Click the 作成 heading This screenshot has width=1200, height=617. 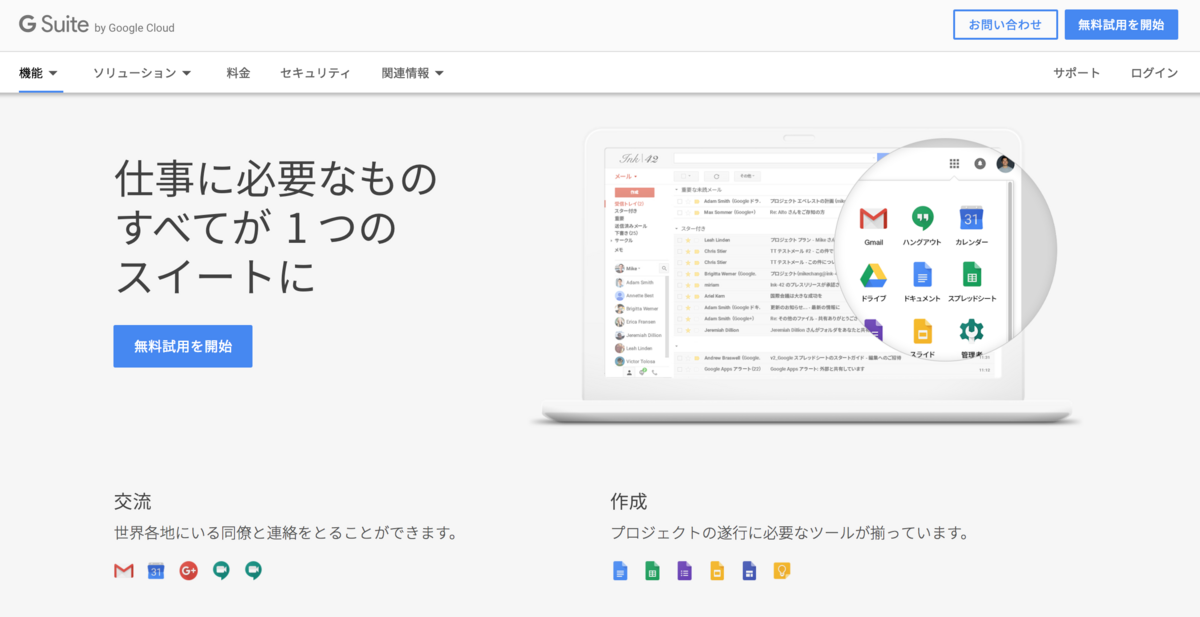point(629,501)
